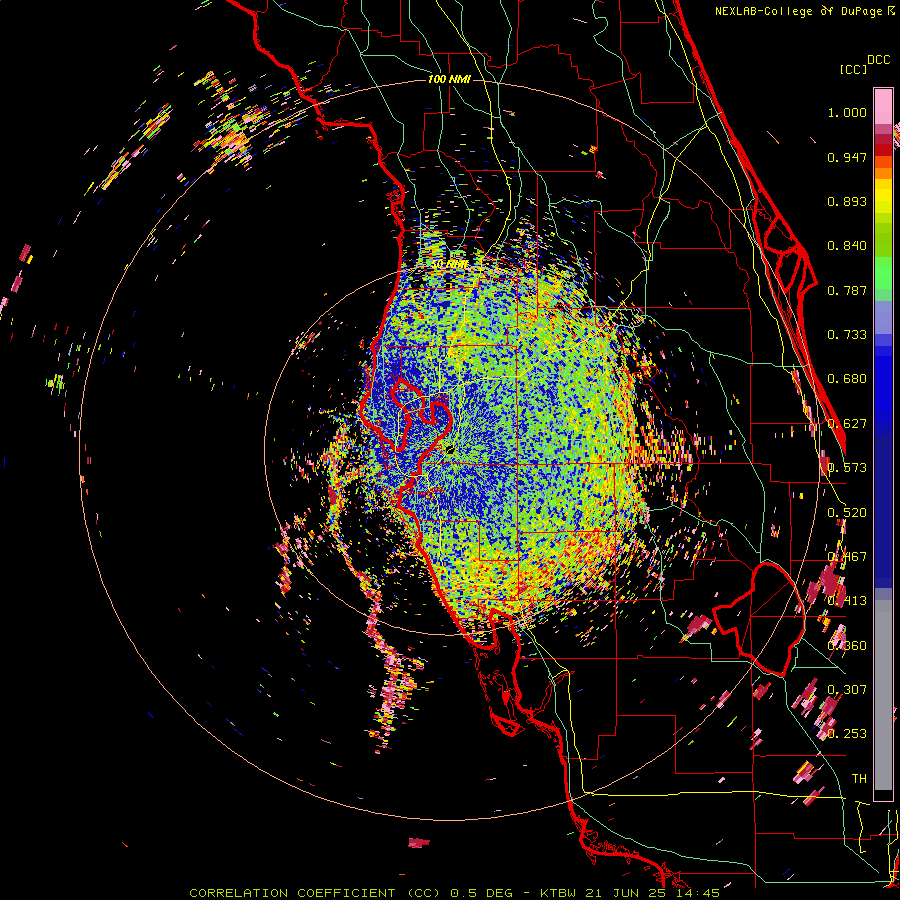The height and width of the screenshot is (900, 900).
Task: Click the 50 NMI range ring label
Action: (x=449, y=264)
